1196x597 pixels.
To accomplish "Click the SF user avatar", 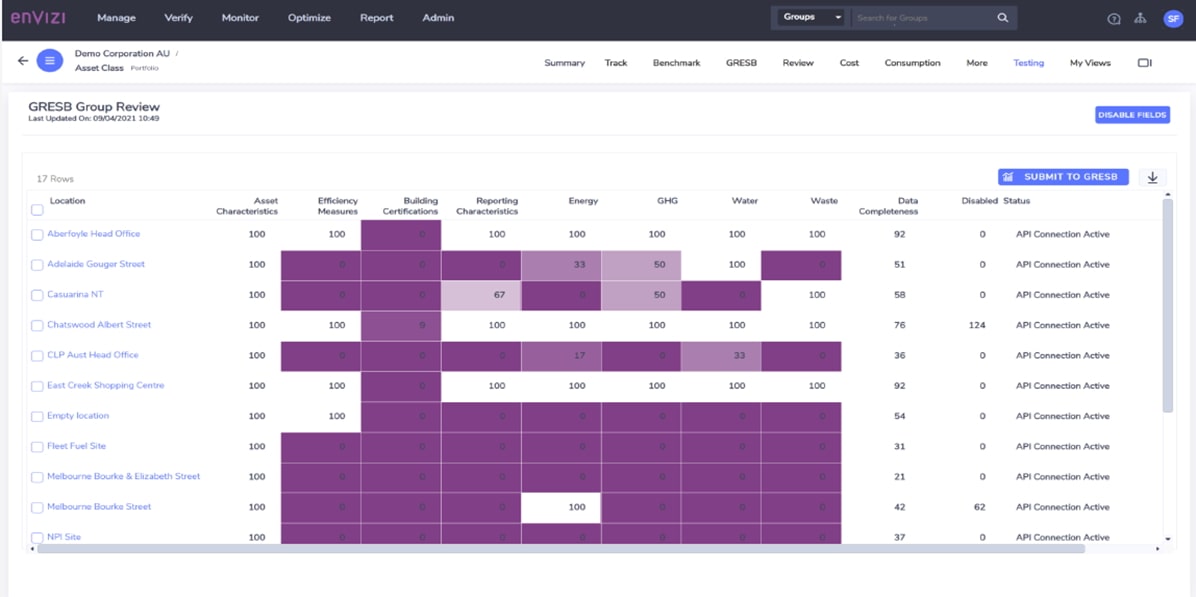I will [1173, 19].
